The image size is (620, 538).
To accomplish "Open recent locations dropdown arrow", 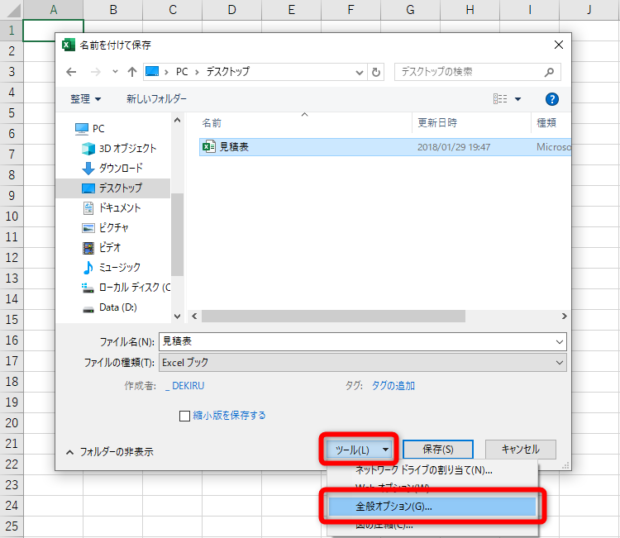I will pos(115,72).
